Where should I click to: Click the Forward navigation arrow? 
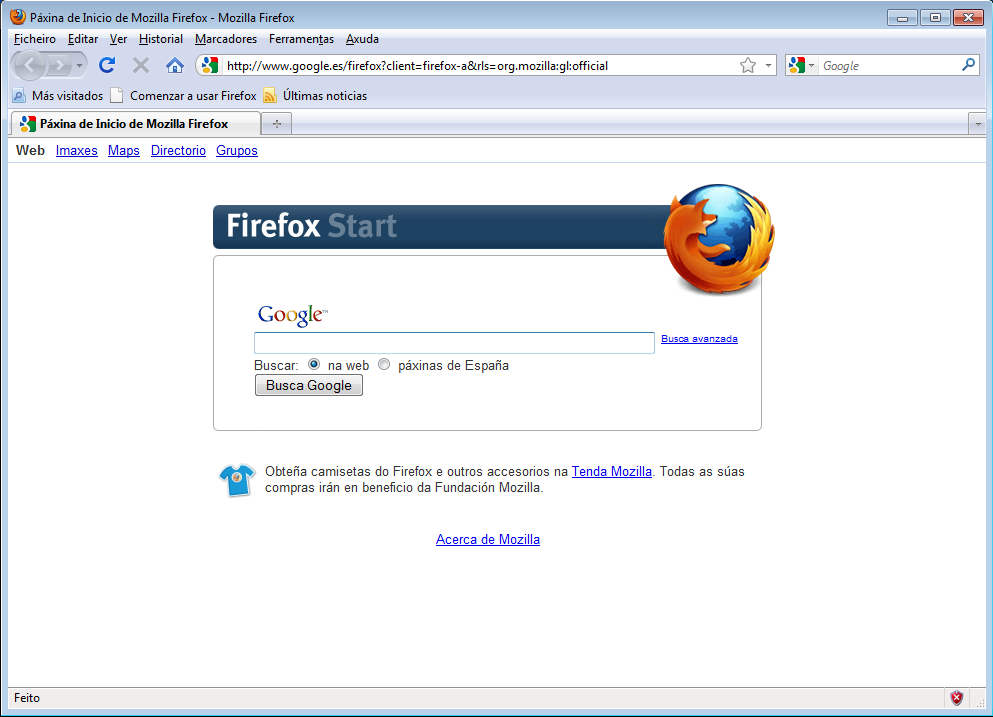[60, 65]
